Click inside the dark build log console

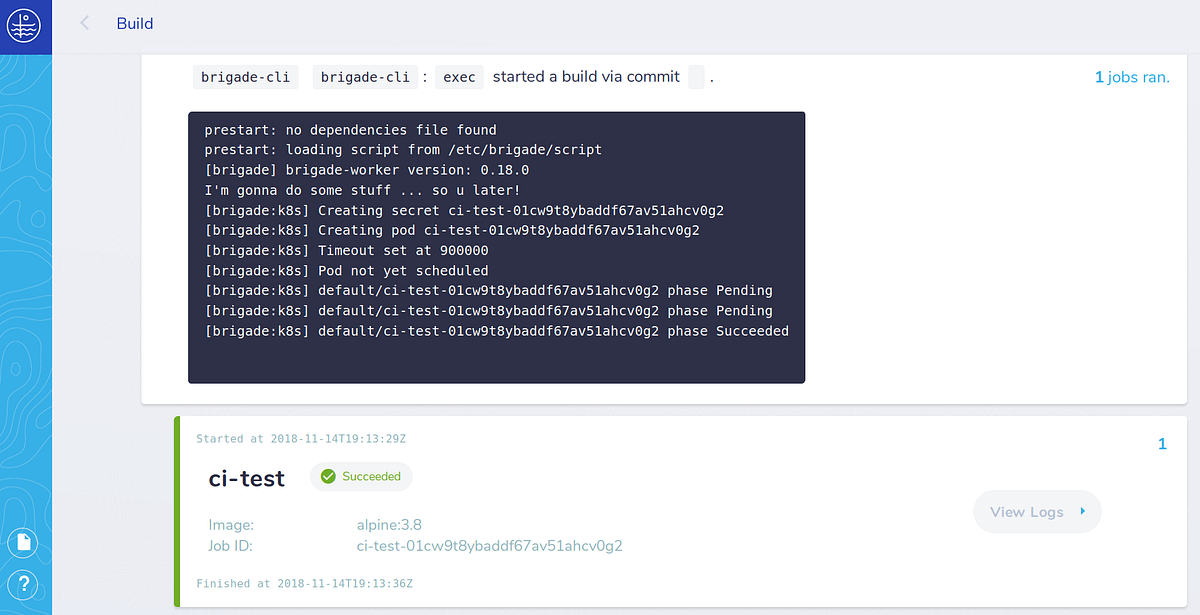[x=496, y=247]
